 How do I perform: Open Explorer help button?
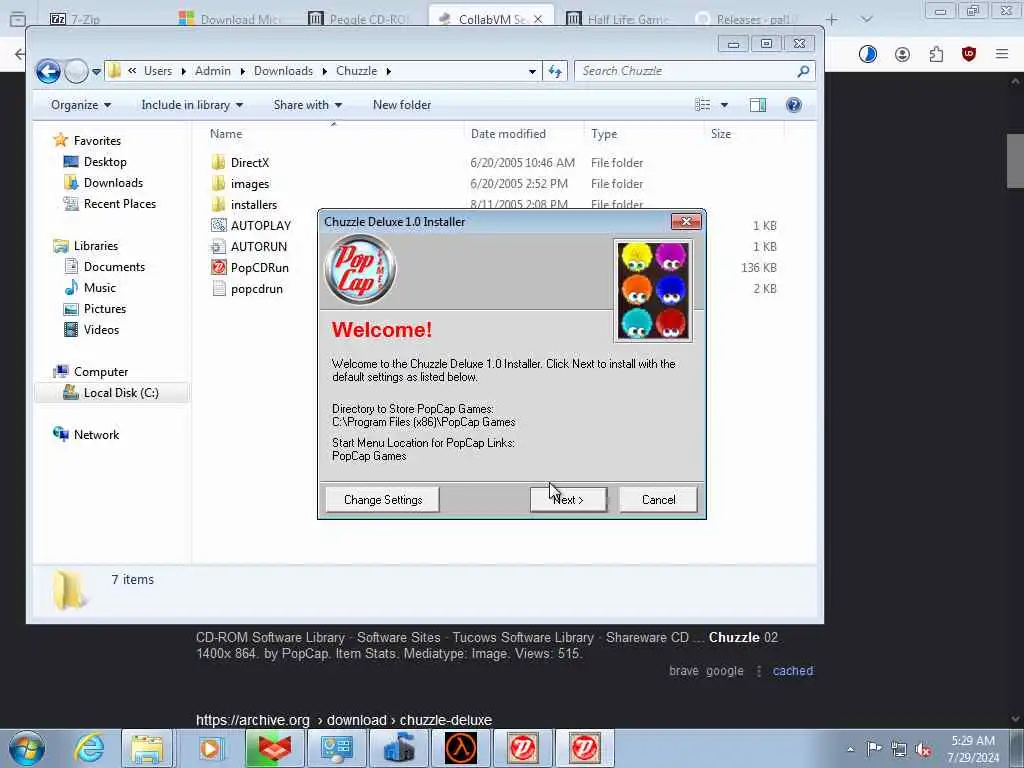click(x=793, y=105)
